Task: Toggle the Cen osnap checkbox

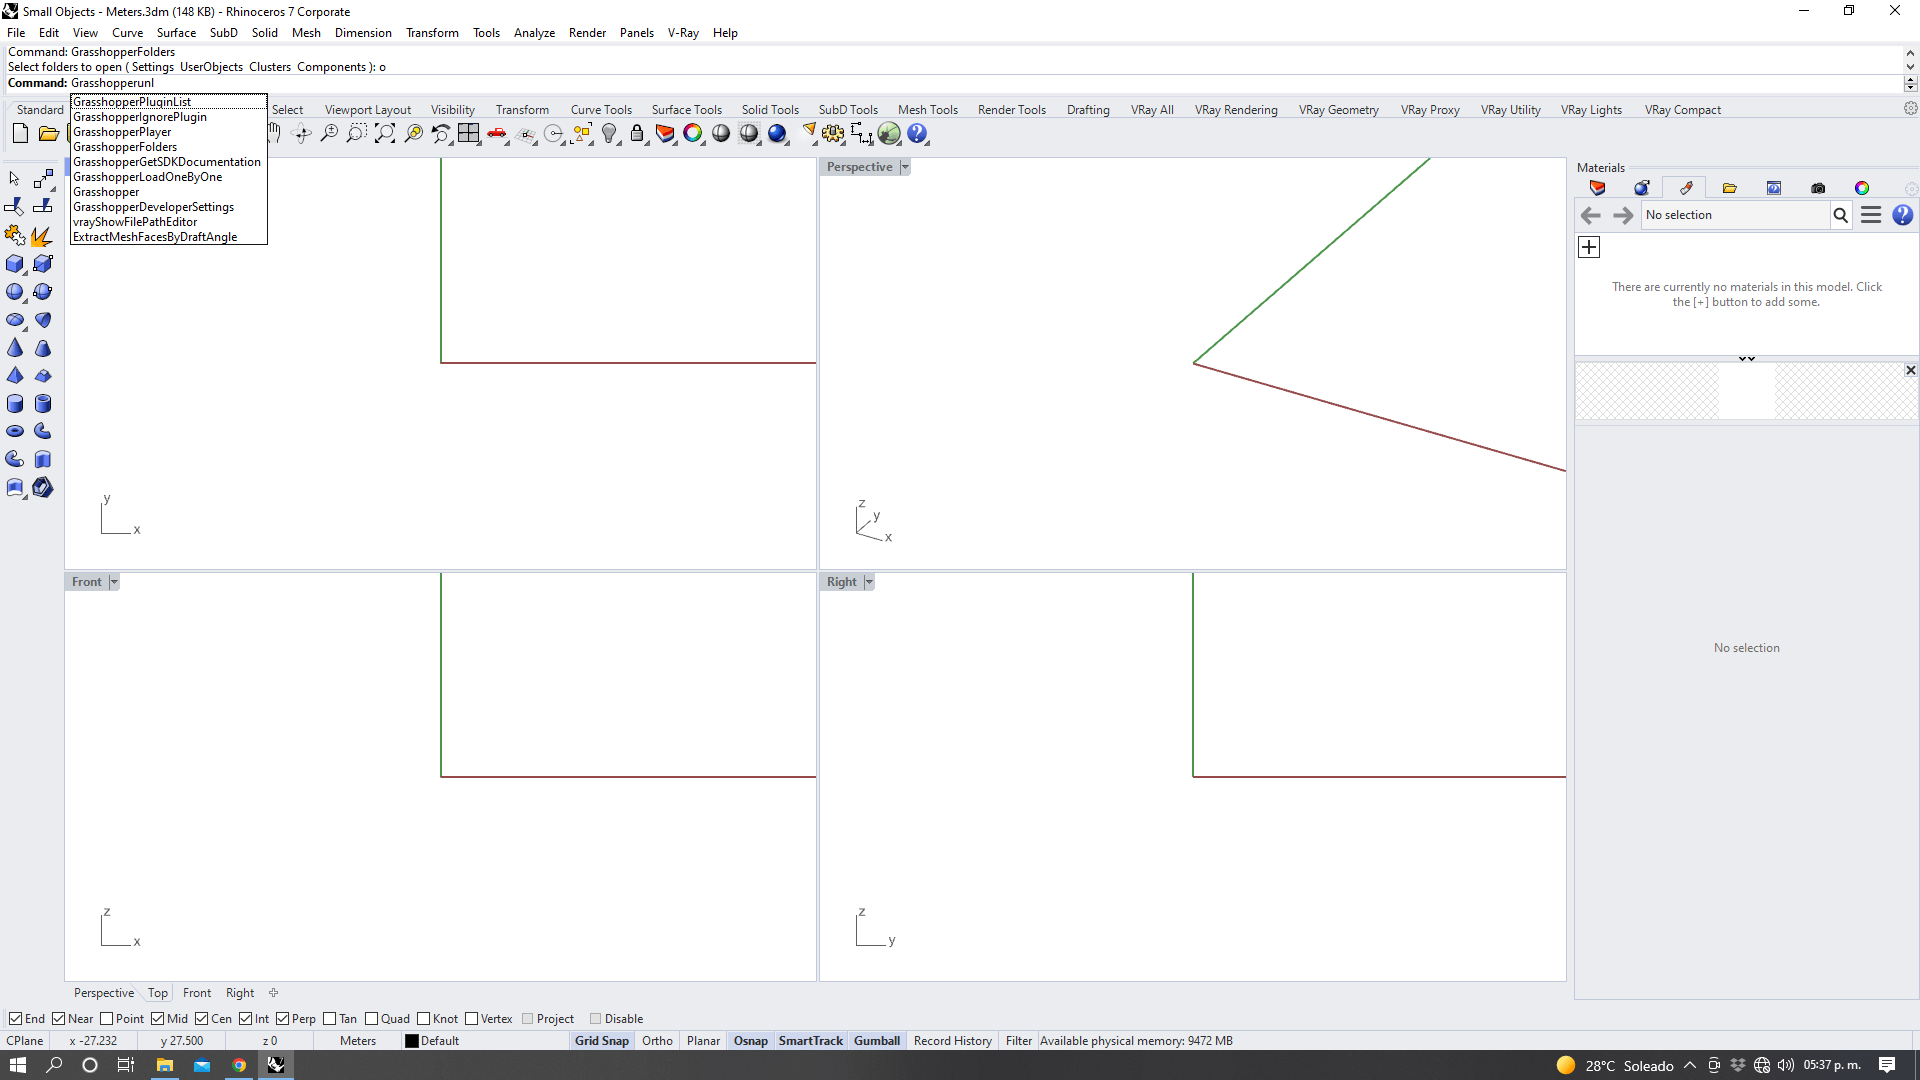Action: [x=202, y=1019]
